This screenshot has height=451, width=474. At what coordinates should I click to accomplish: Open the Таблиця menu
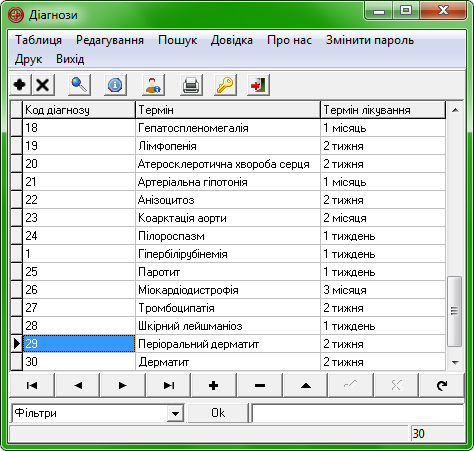[x=38, y=40]
